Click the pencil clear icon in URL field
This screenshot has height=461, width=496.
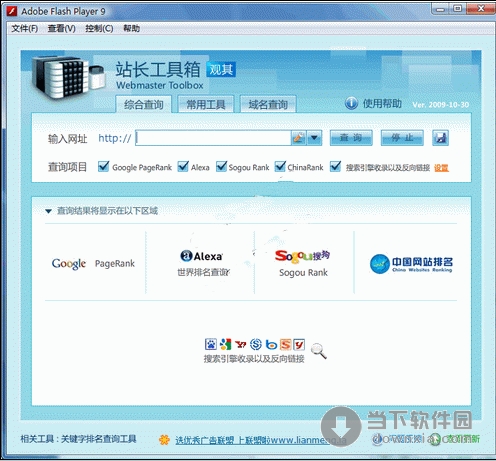pos(299,138)
